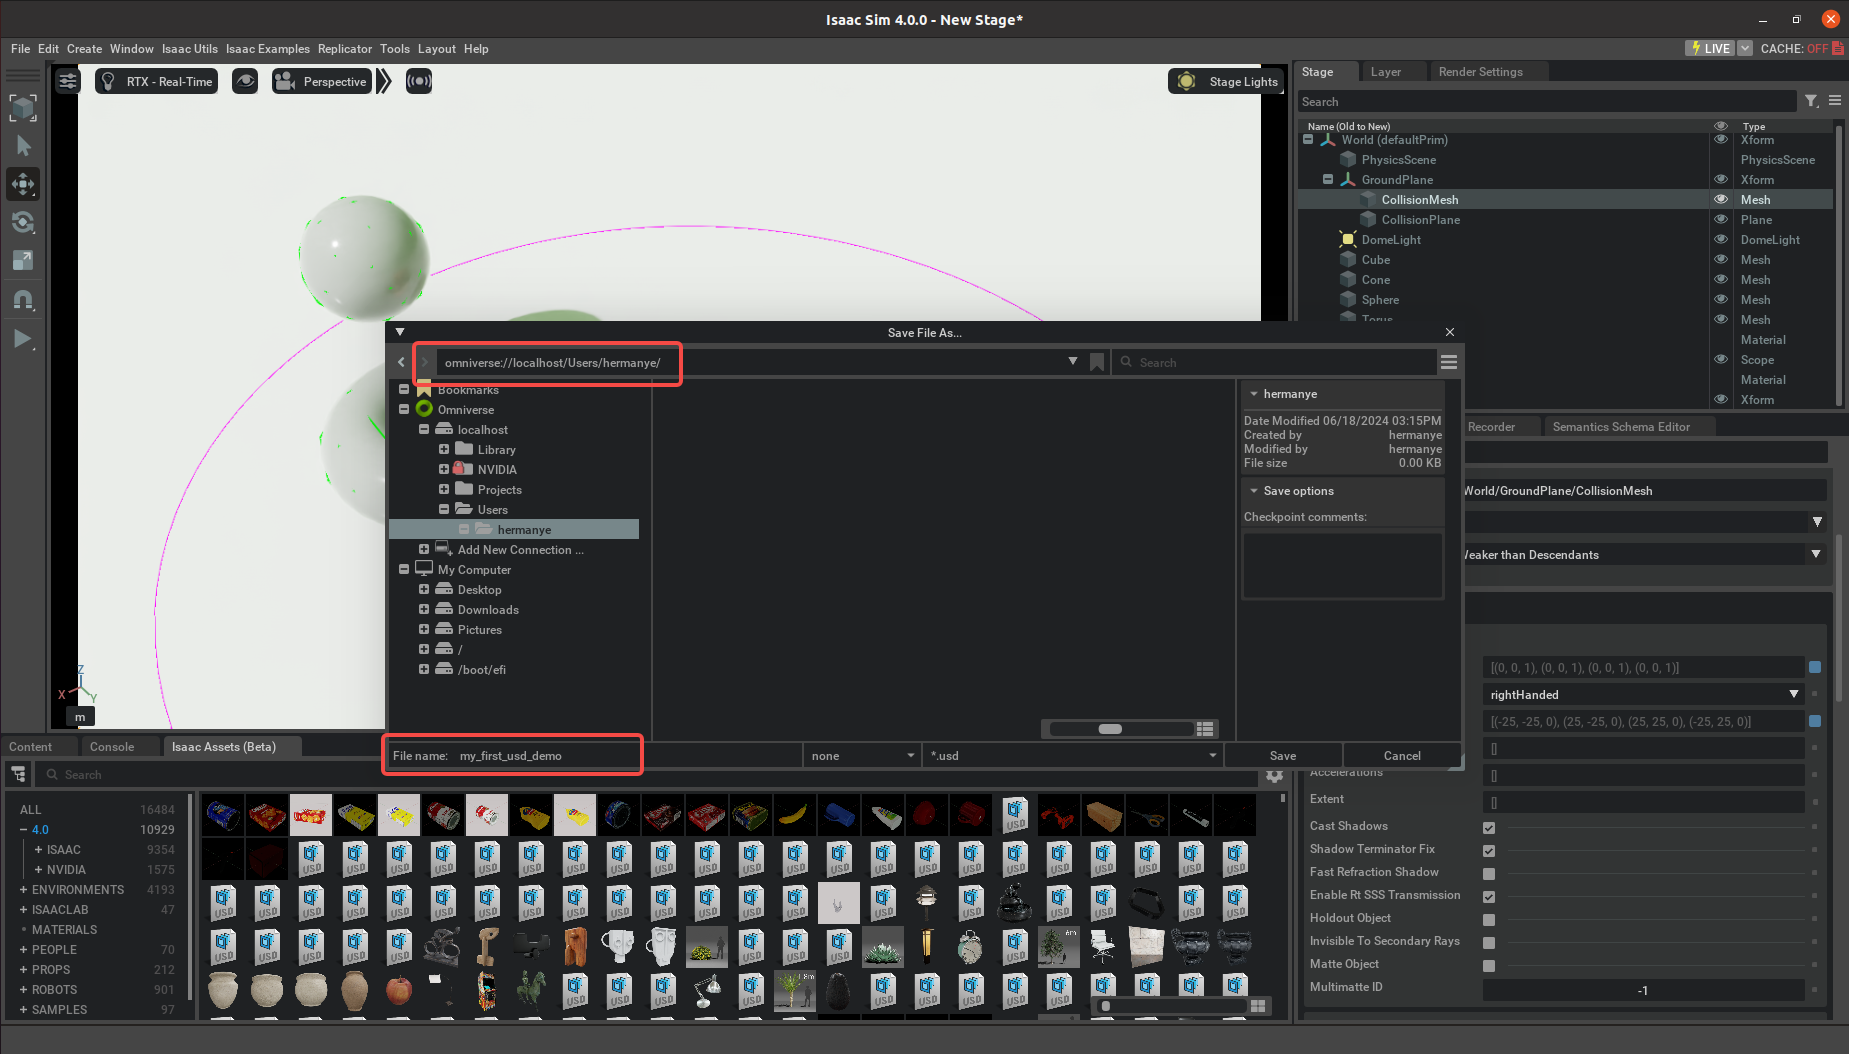The height and width of the screenshot is (1054, 1849).
Task: Select ROBOTS category in Isaac Assets
Action: click(54, 990)
